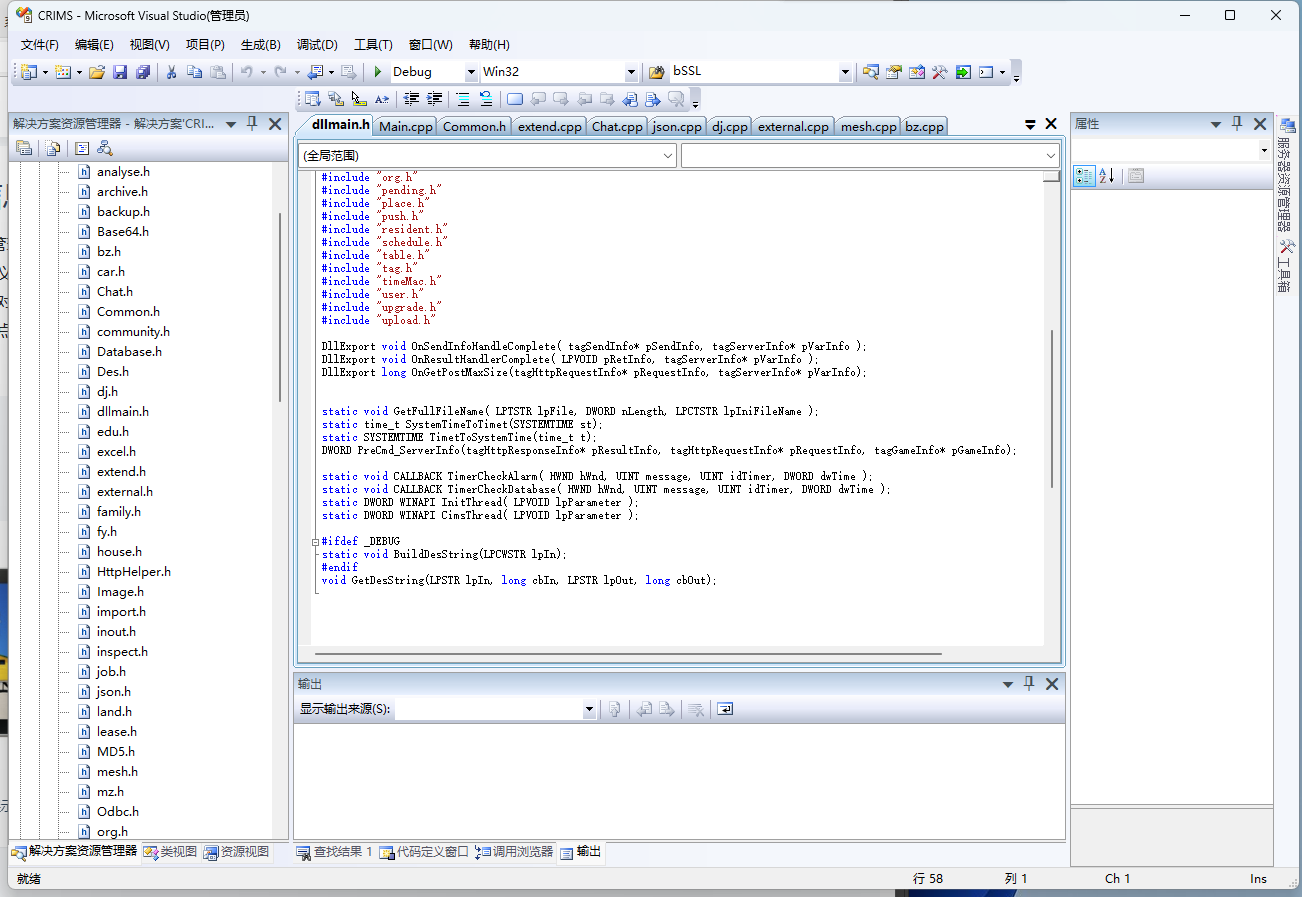
Task: Collapse the #ifdef _DEBUG code block
Action: (316, 541)
